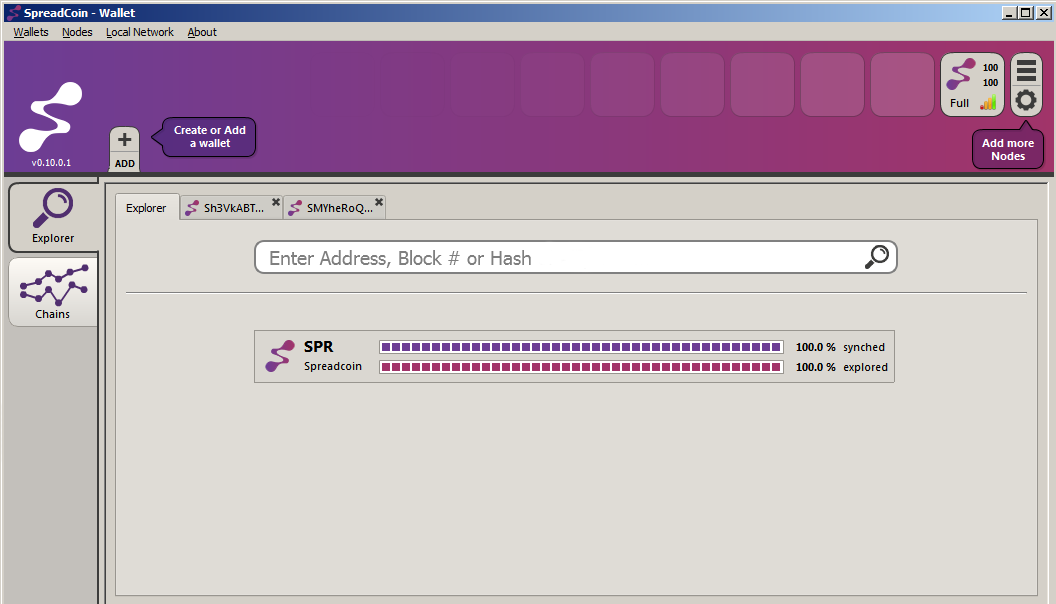Click the Spreadcoin name under SPR
Viewport: 1056px width, 604px height.
point(333,366)
